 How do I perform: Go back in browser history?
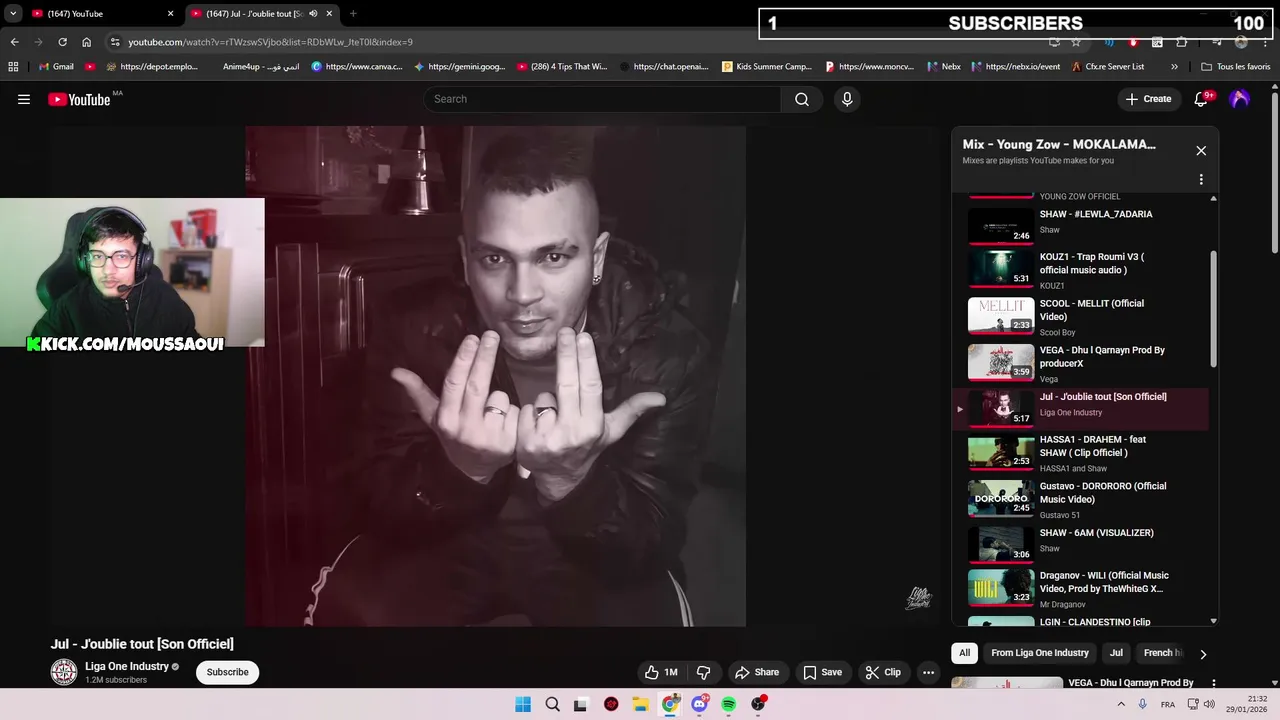pos(14,42)
